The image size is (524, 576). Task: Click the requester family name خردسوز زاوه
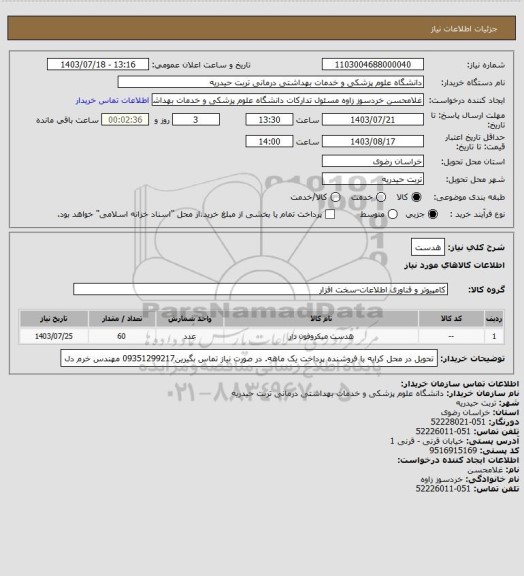tap(441, 479)
